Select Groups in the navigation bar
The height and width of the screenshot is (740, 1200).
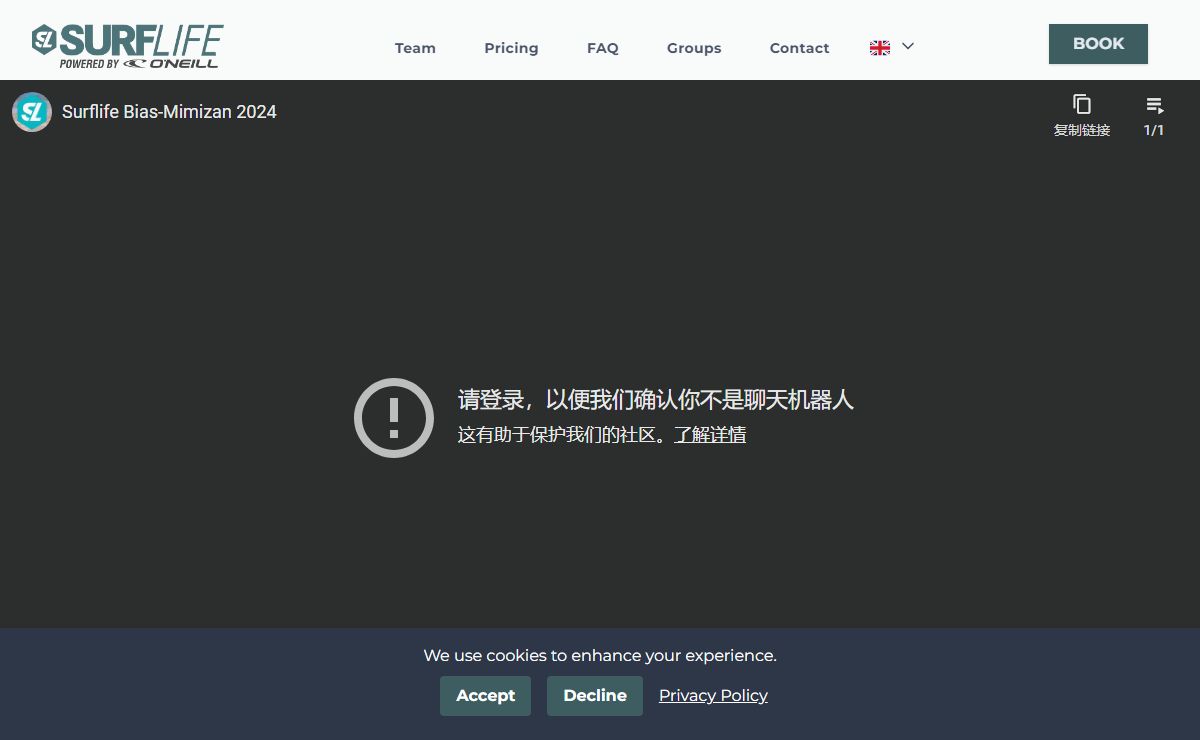click(x=694, y=48)
